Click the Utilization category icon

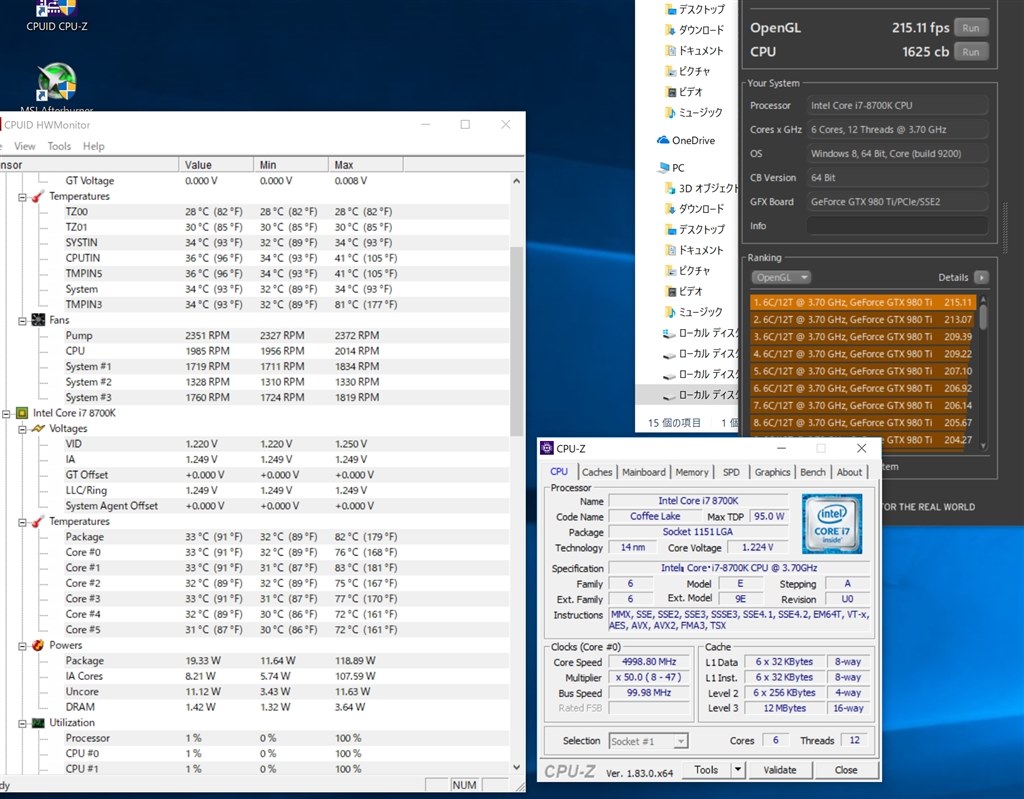click(37, 722)
